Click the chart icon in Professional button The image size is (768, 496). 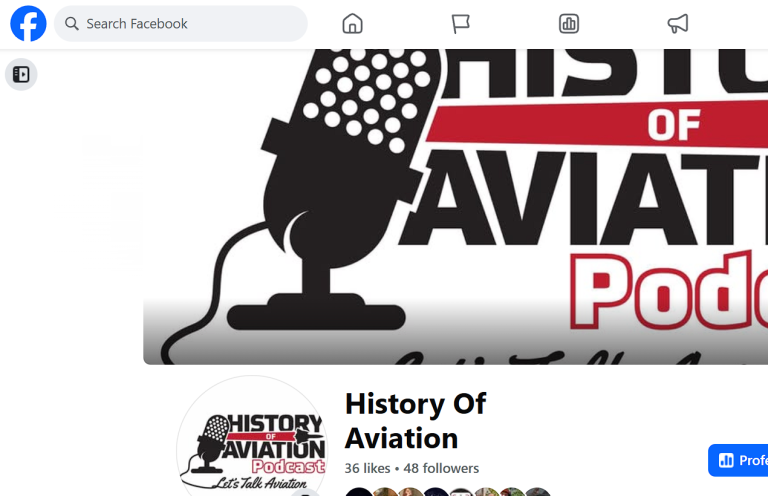click(726, 460)
